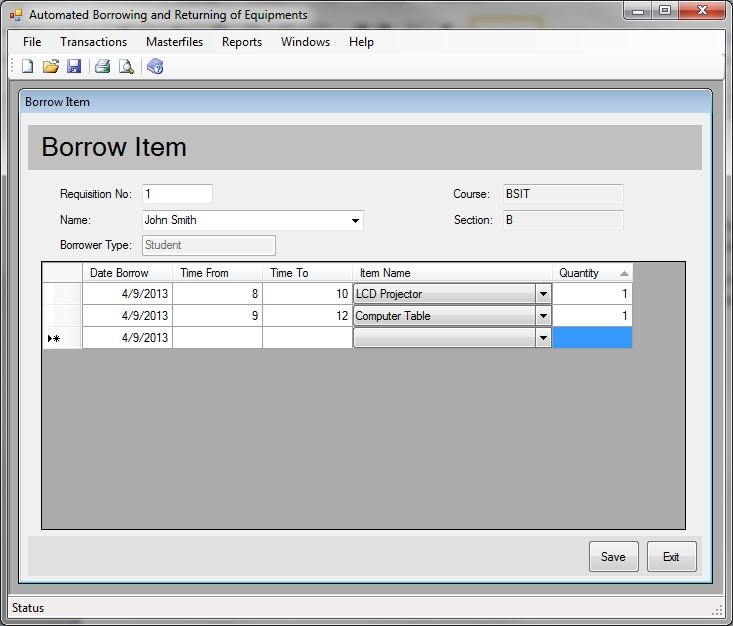Open the Masterfiles menu
The width and height of the screenshot is (733, 626).
tap(174, 42)
